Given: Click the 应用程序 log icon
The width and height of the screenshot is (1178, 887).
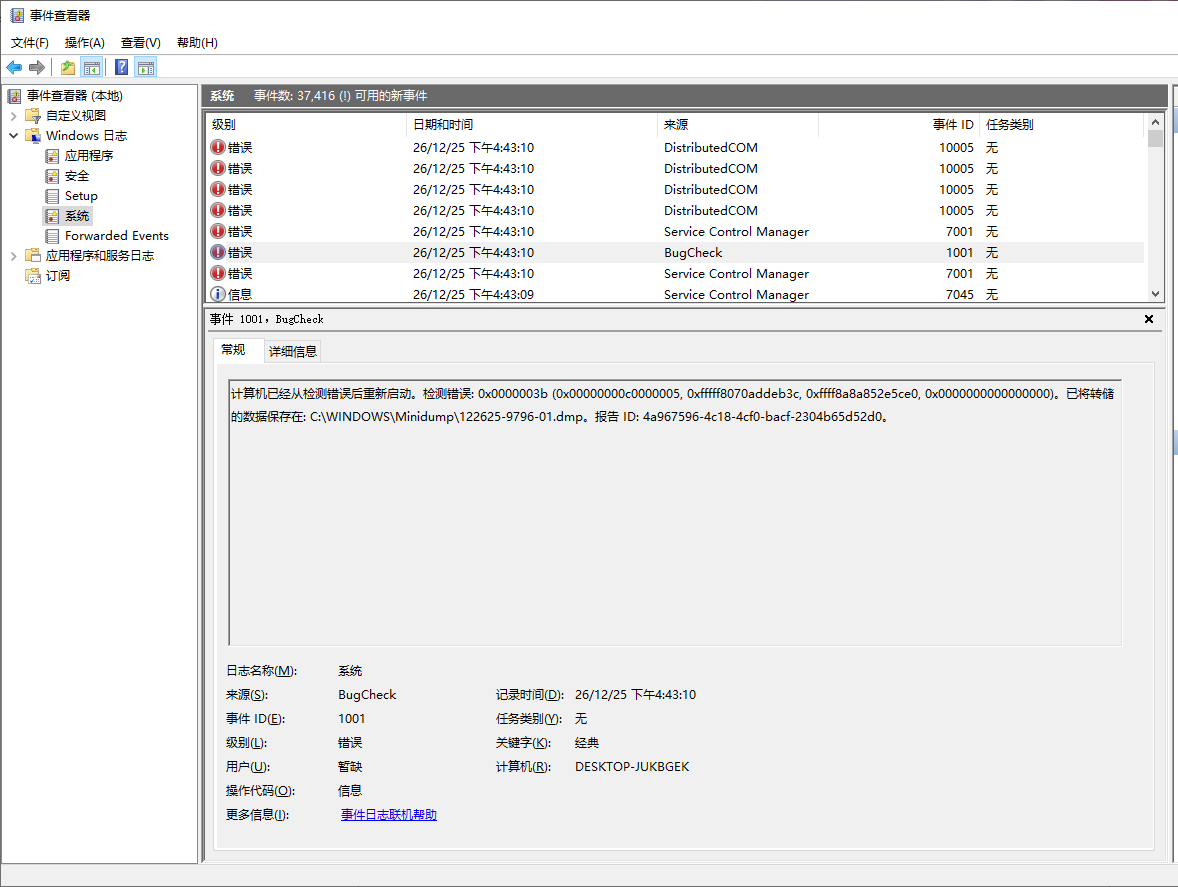Looking at the screenshot, I should click(52, 155).
